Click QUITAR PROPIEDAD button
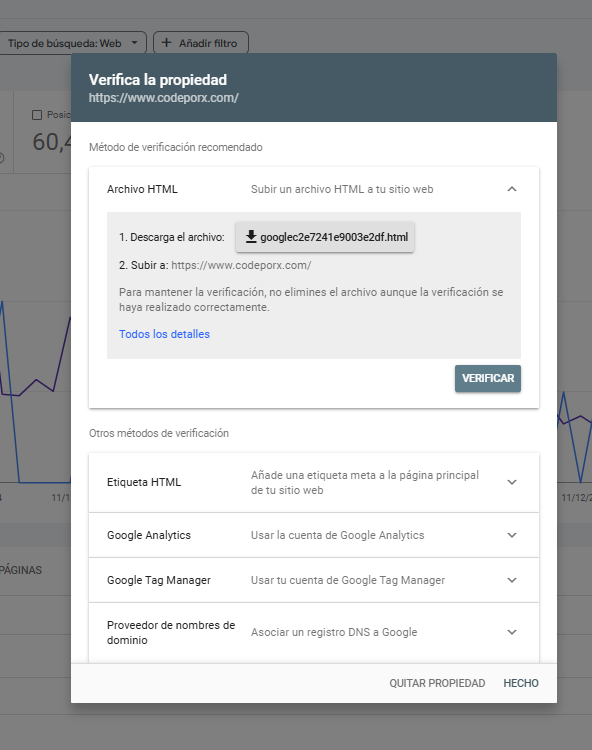Screen dimensions: 592x750 click(437, 683)
